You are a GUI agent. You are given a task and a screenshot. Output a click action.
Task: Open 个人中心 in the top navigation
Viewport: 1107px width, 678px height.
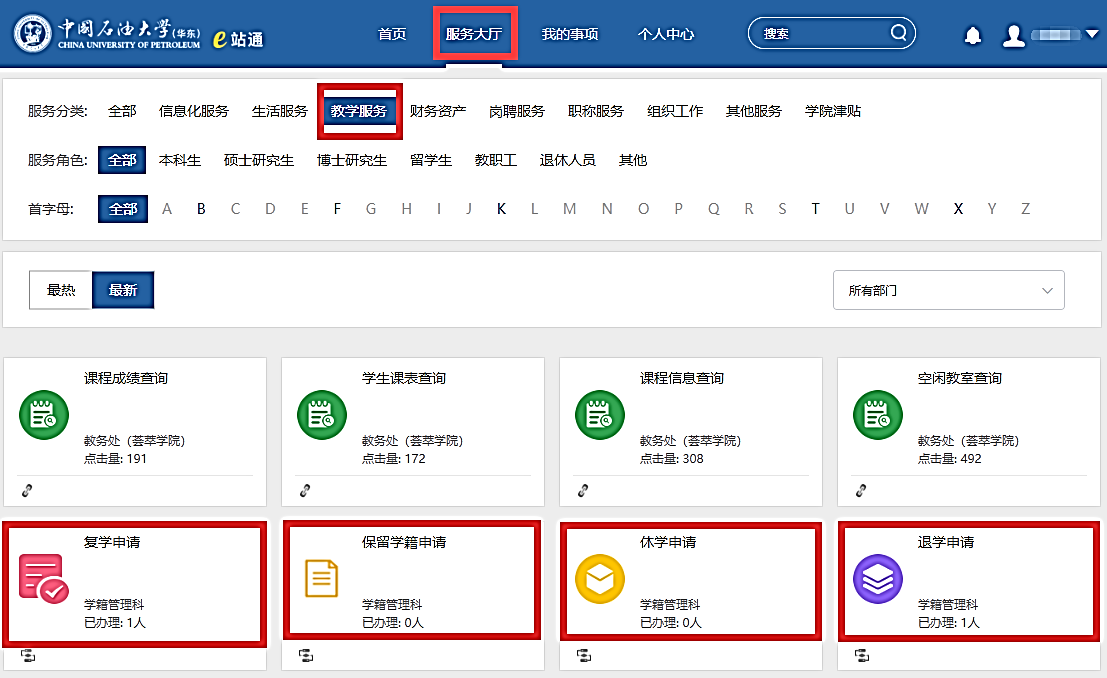(666, 34)
